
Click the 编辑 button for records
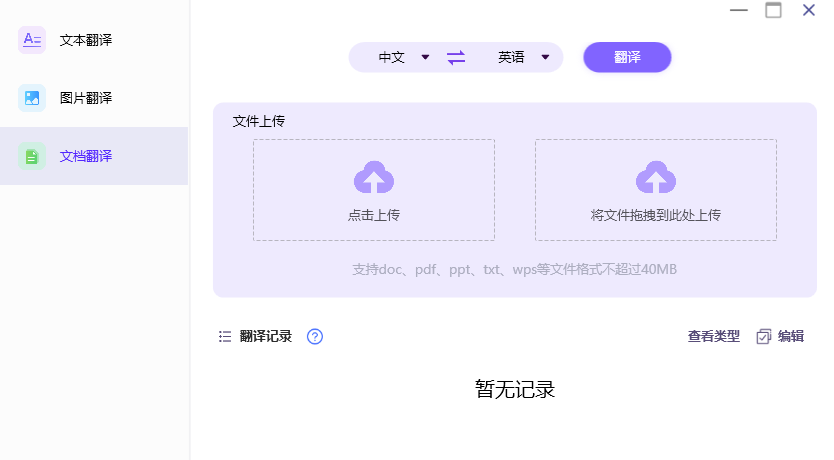[790, 337]
